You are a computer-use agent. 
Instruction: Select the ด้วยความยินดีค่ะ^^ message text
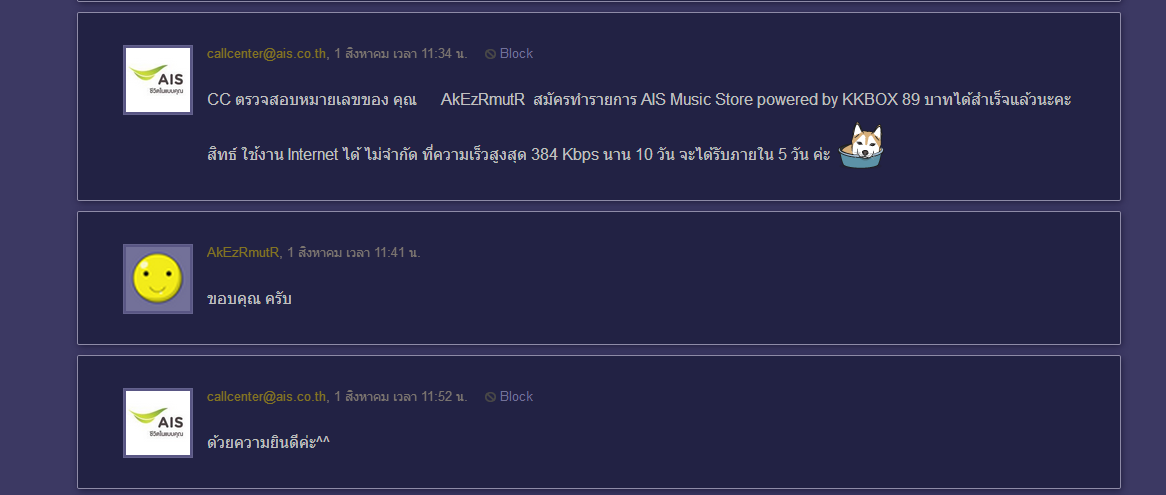(x=268, y=443)
